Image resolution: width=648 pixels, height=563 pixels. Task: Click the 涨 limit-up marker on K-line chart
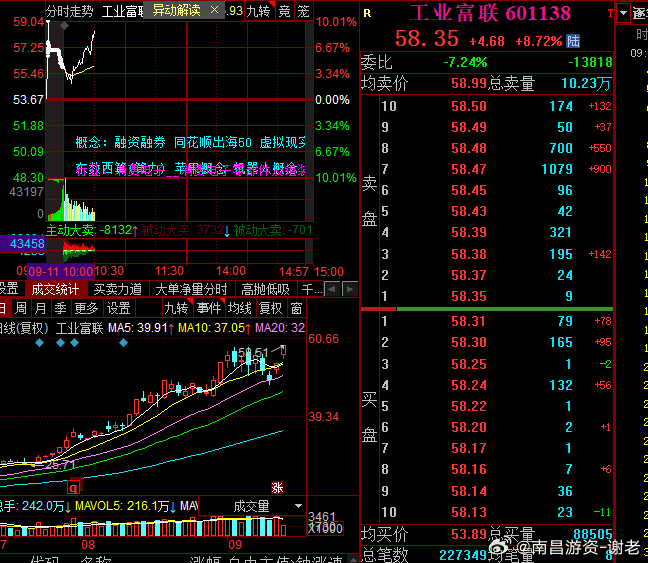click(x=277, y=488)
